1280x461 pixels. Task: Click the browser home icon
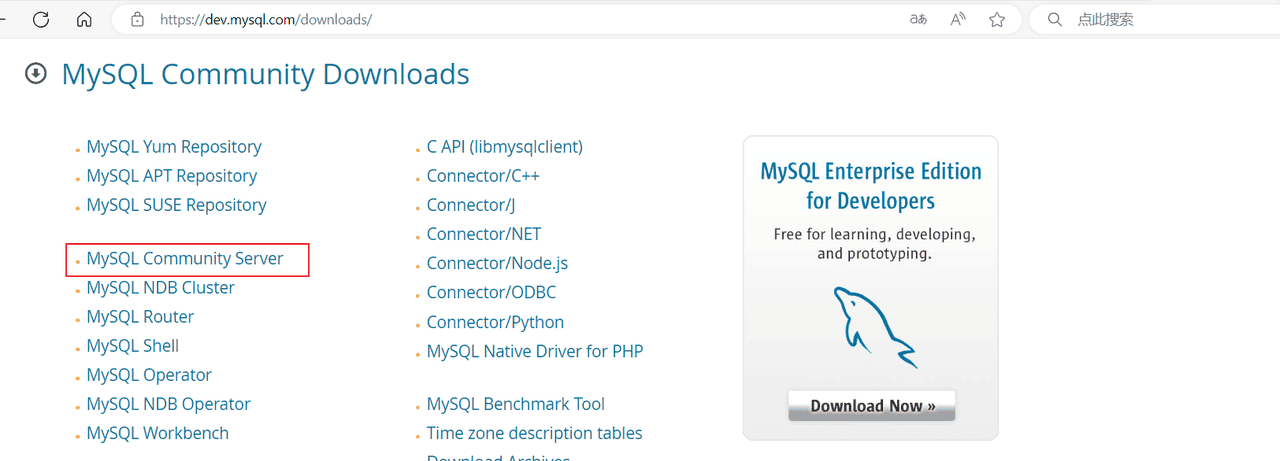click(85, 19)
